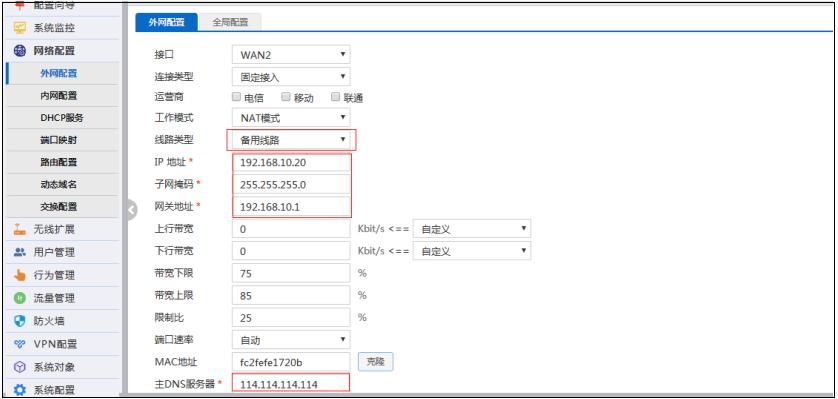
Task: Open 系统配置 in the sidebar
Action: 54,390
